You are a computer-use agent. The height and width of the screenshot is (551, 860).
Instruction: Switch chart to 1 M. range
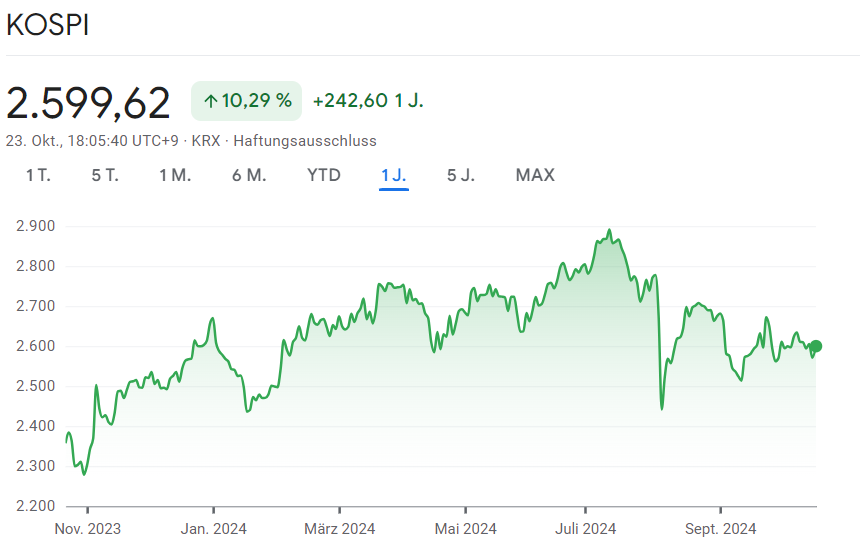coord(175,175)
